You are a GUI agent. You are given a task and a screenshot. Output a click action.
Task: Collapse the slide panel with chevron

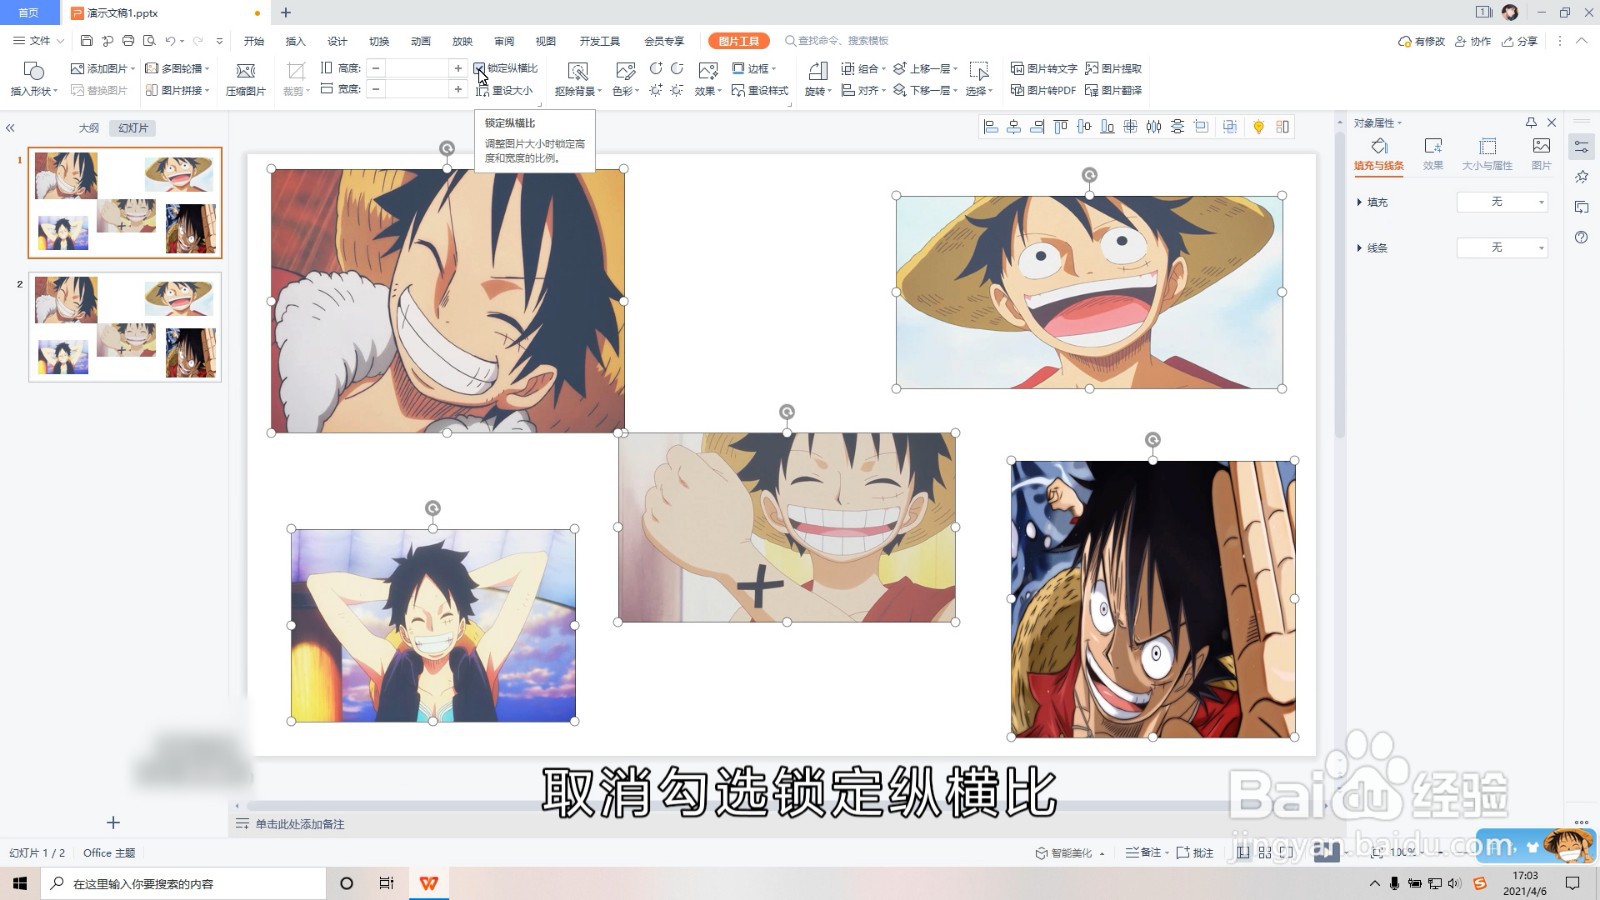point(10,128)
